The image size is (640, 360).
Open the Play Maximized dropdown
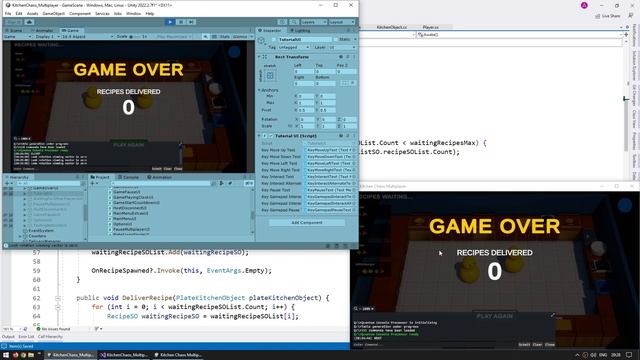click(x=174, y=37)
